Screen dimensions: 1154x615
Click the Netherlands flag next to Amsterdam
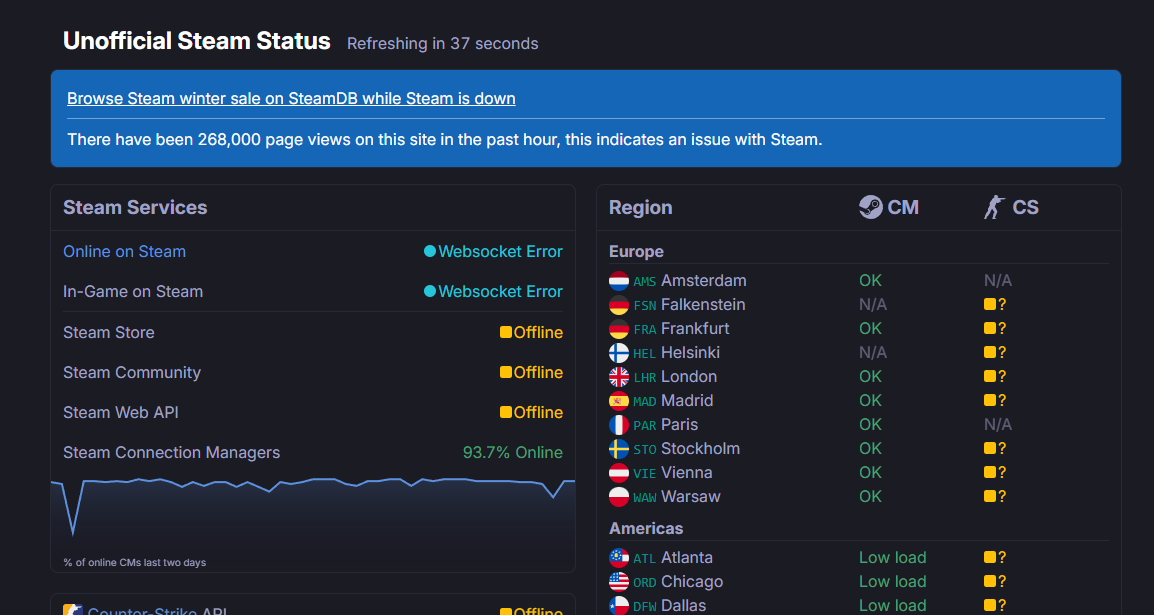(x=619, y=281)
